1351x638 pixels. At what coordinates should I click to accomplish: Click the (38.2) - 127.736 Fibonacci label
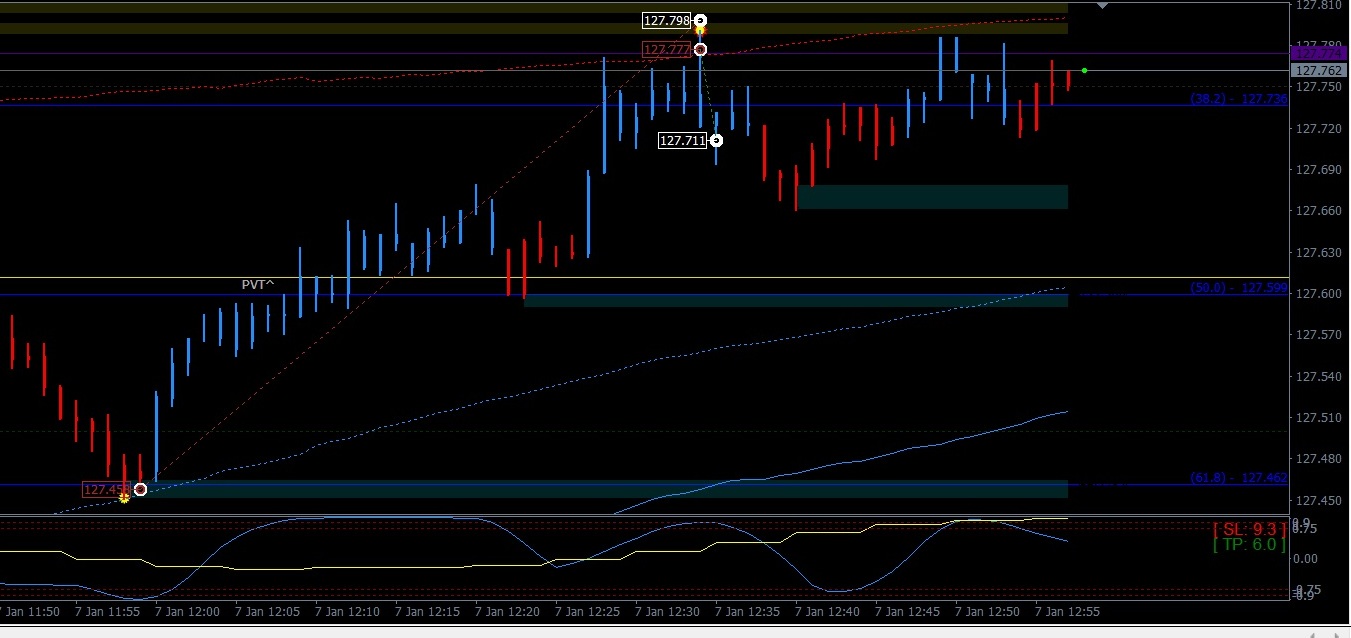coord(1238,99)
